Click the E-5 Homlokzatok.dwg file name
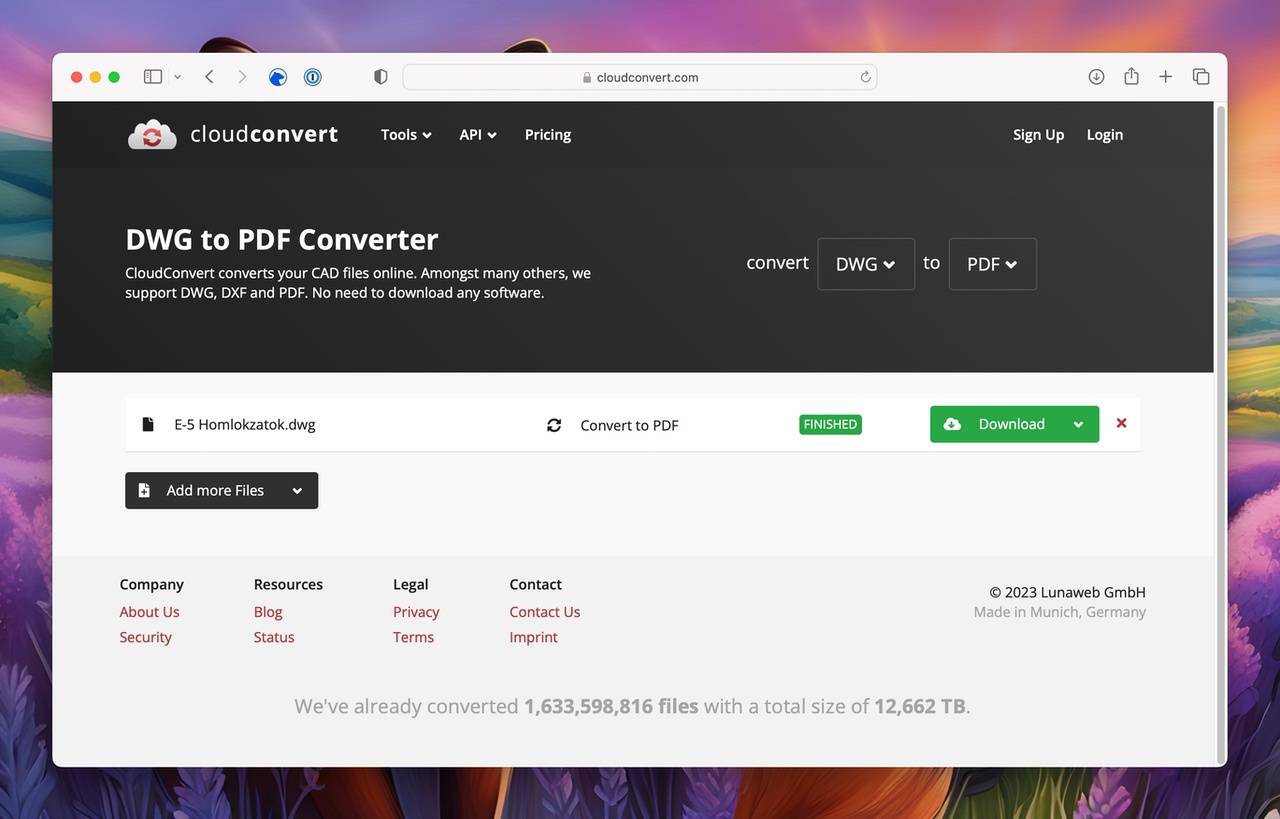1280x819 pixels. click(245, 424)
